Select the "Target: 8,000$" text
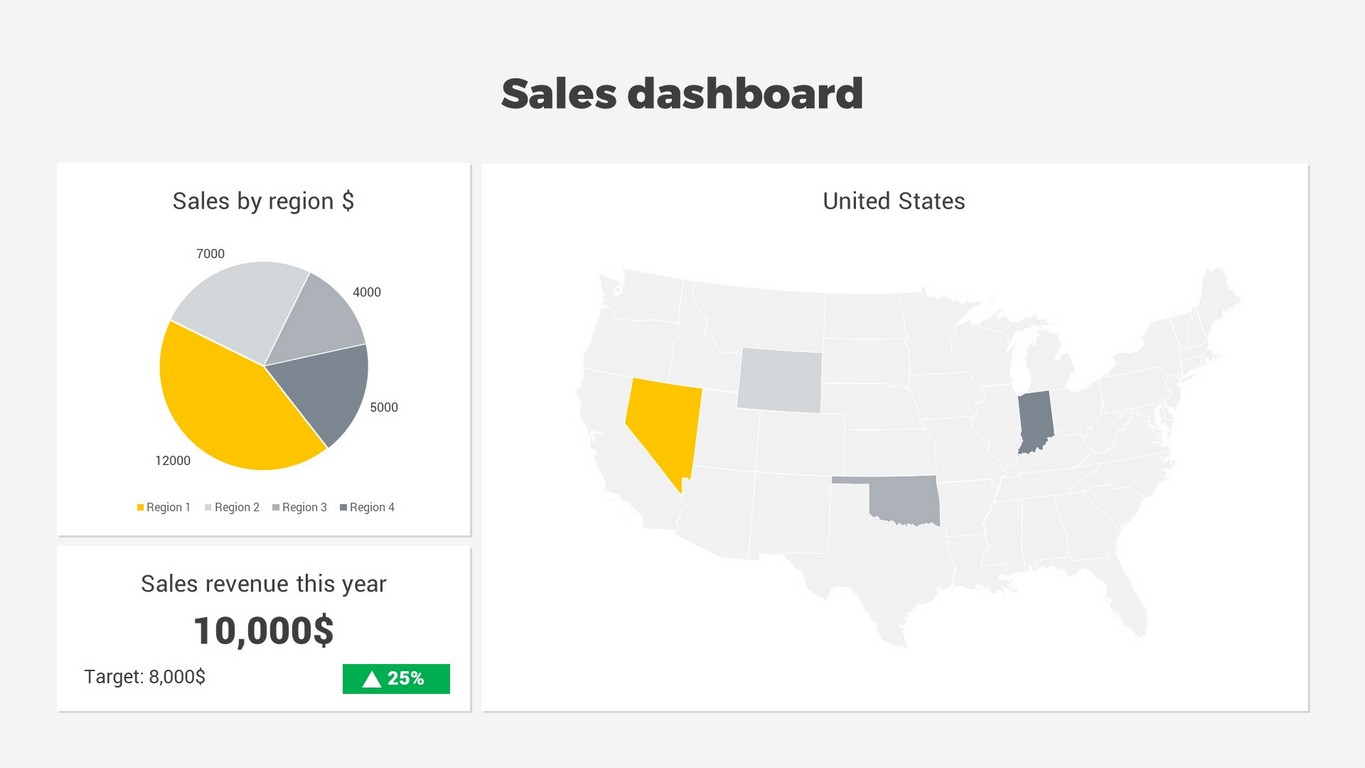 (145, 677)
